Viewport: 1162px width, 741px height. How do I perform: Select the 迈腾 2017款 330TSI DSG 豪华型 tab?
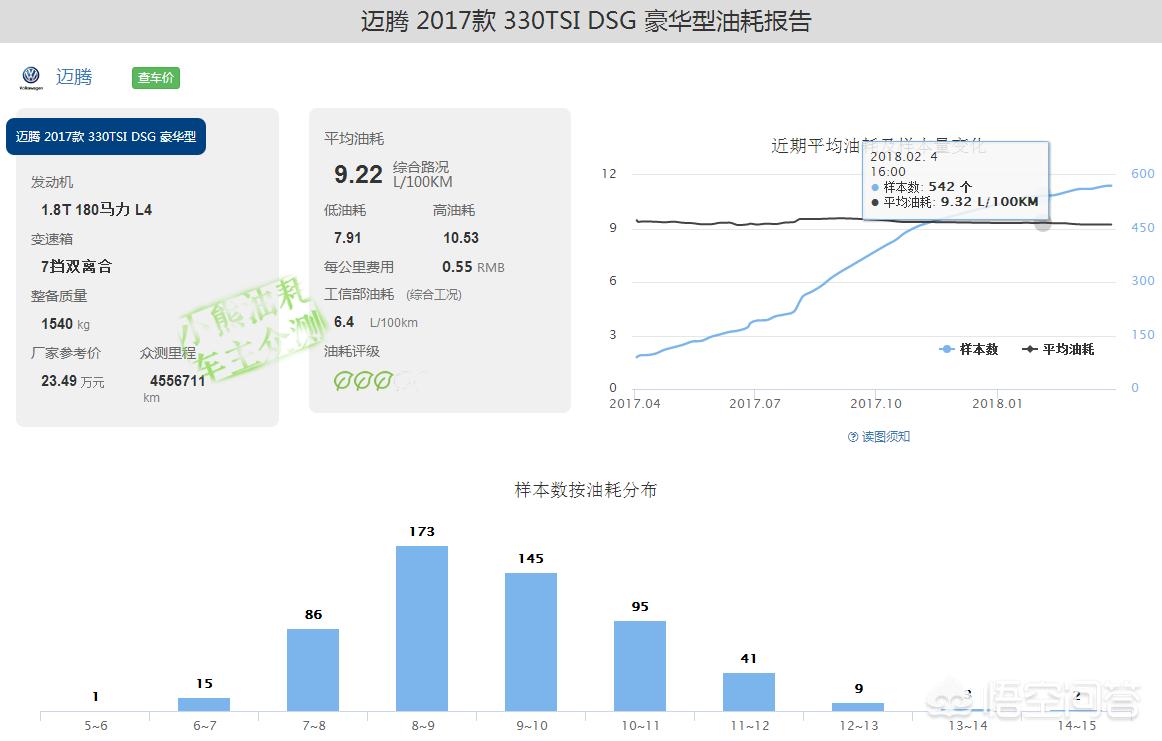pyautogui.click(x=106, y=136)
